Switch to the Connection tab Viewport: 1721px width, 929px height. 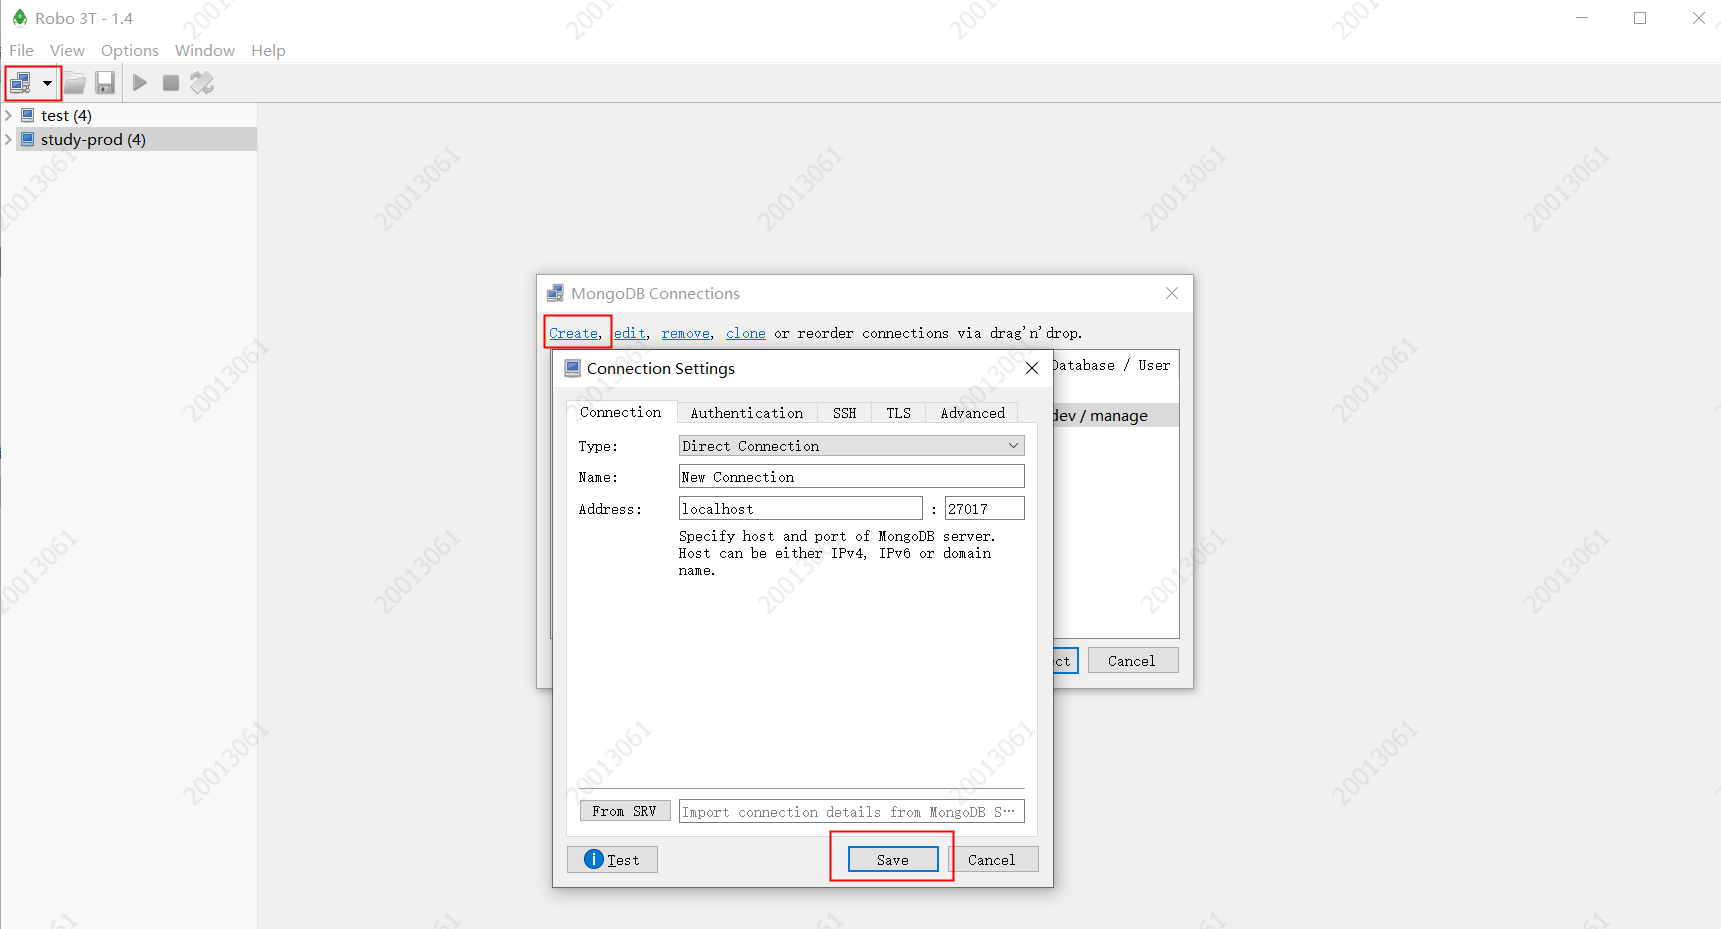(621, 412)
